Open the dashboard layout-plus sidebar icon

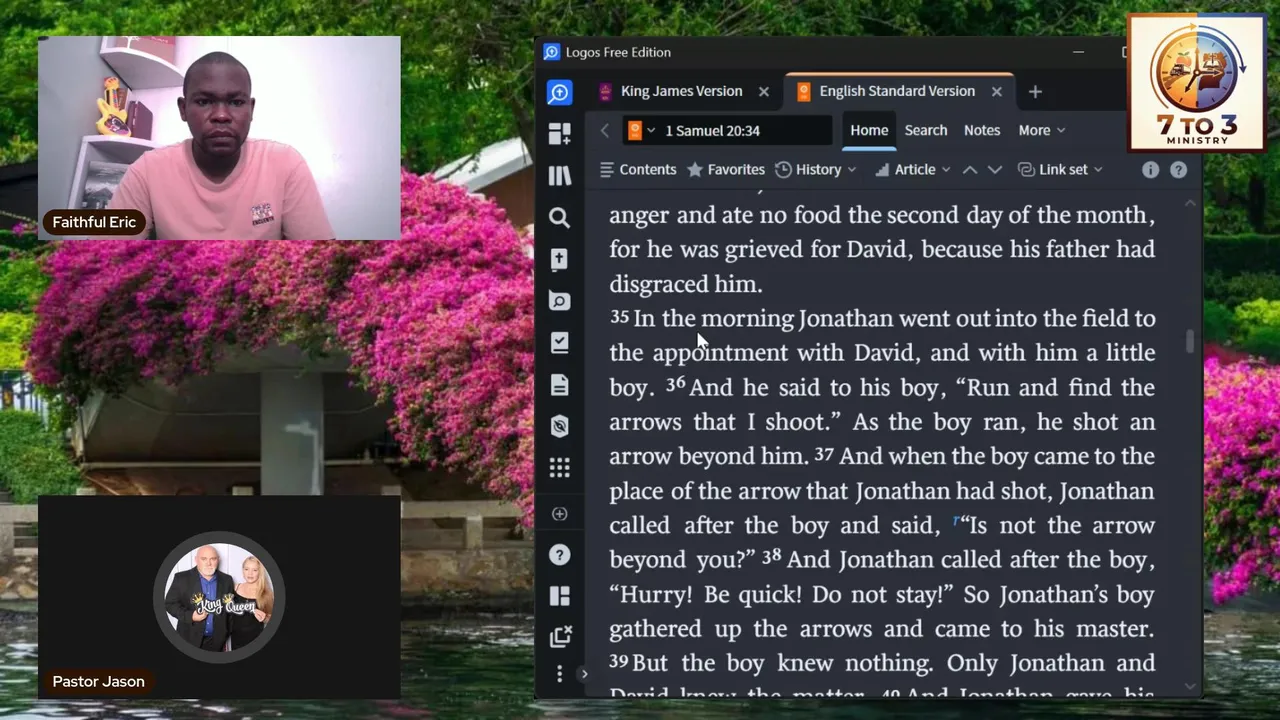point(560,133)
